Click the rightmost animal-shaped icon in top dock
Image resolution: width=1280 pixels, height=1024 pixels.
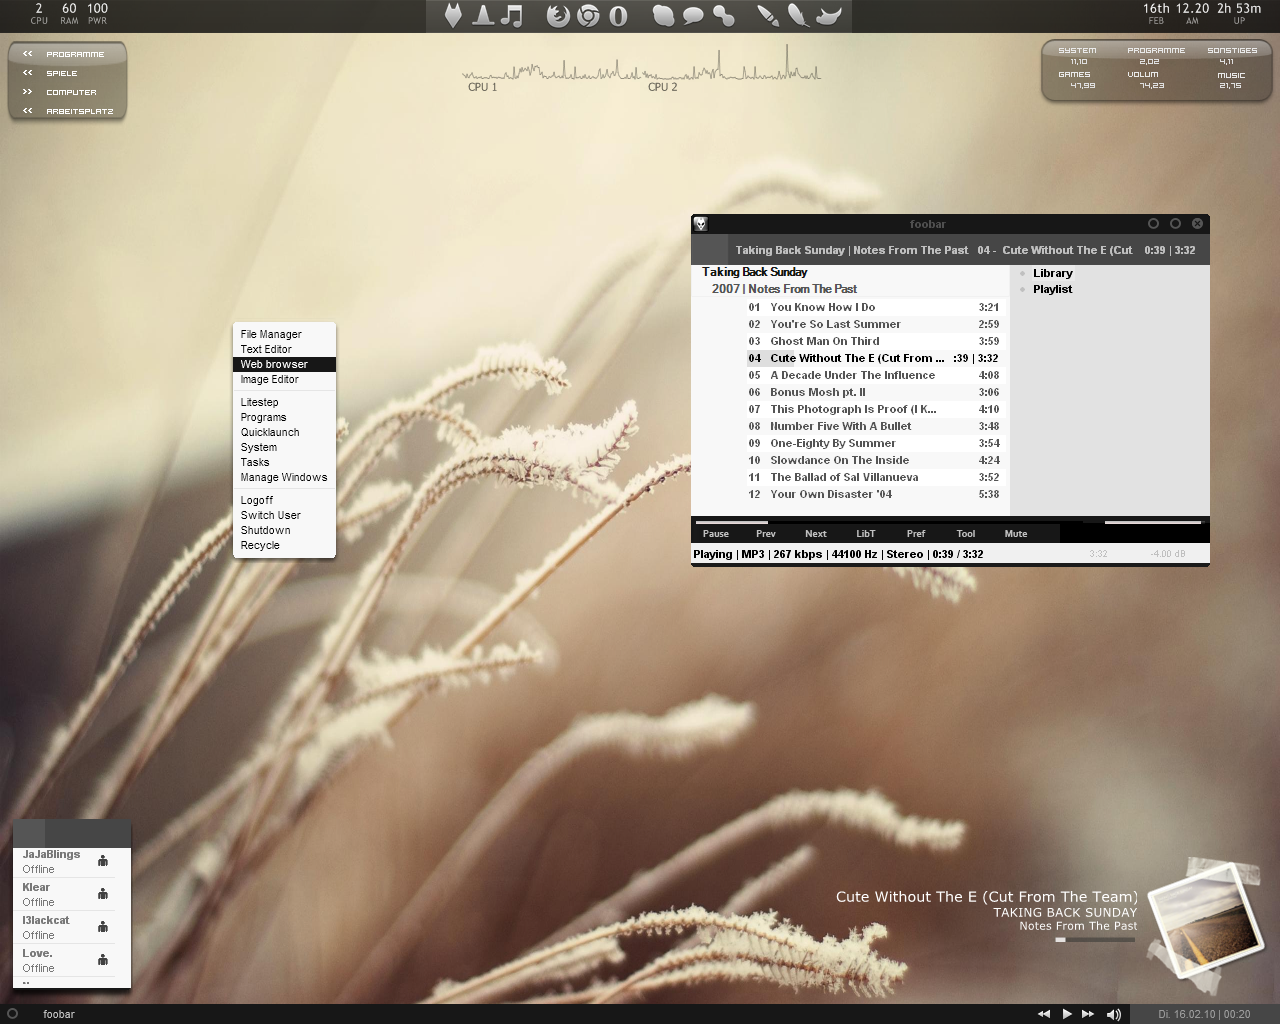(x=829, y=15)
